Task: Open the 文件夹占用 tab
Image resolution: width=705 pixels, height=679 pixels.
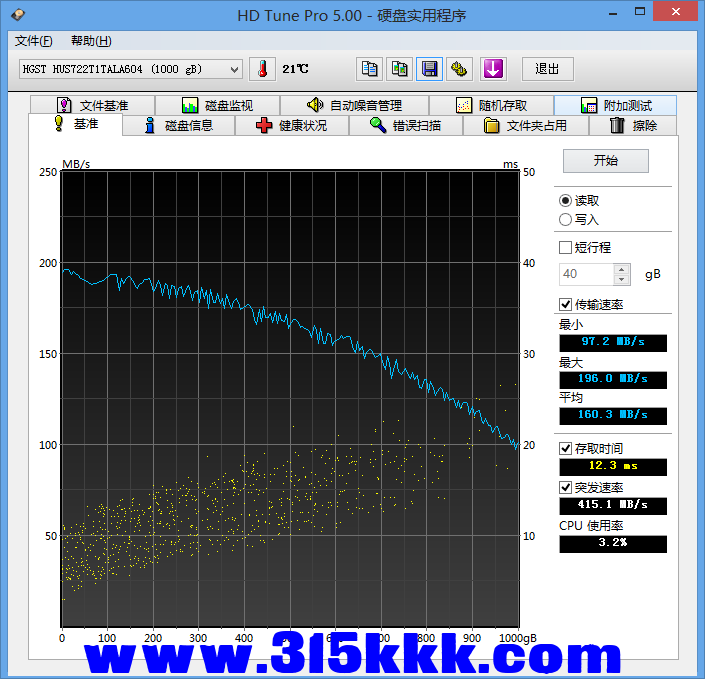Action: coord(526,125)
